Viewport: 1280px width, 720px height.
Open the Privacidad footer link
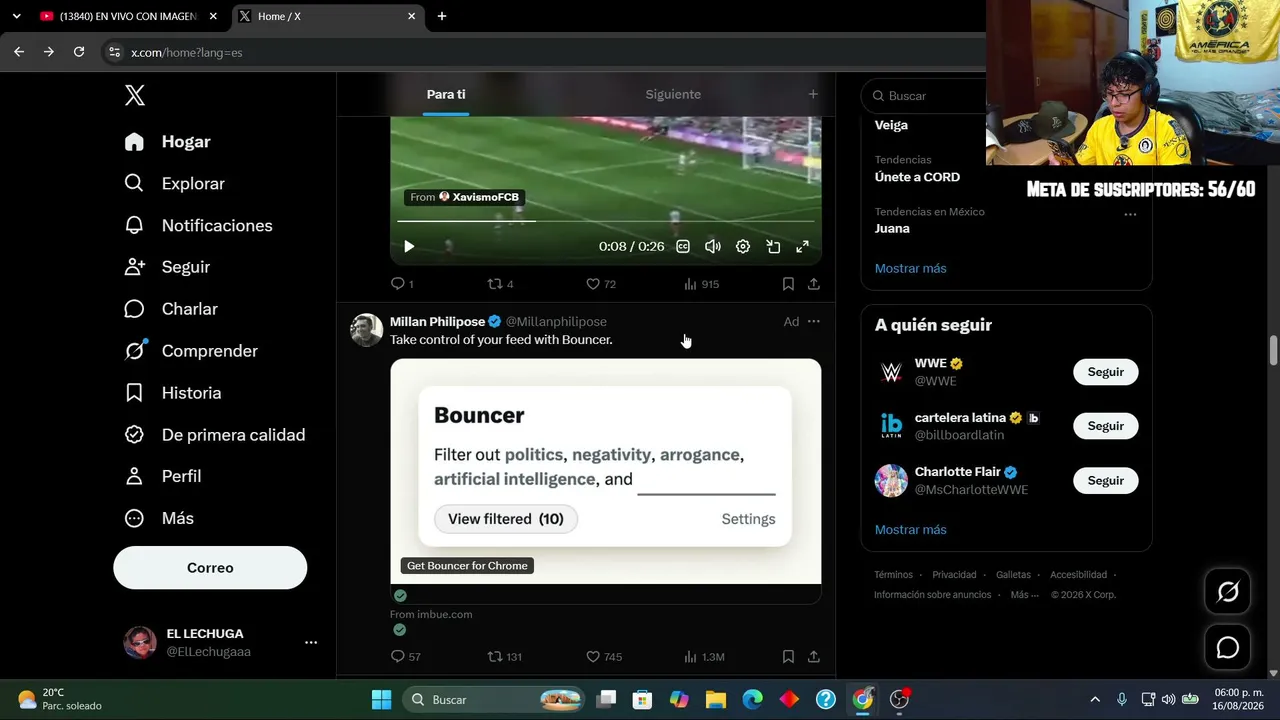point(954,575)
